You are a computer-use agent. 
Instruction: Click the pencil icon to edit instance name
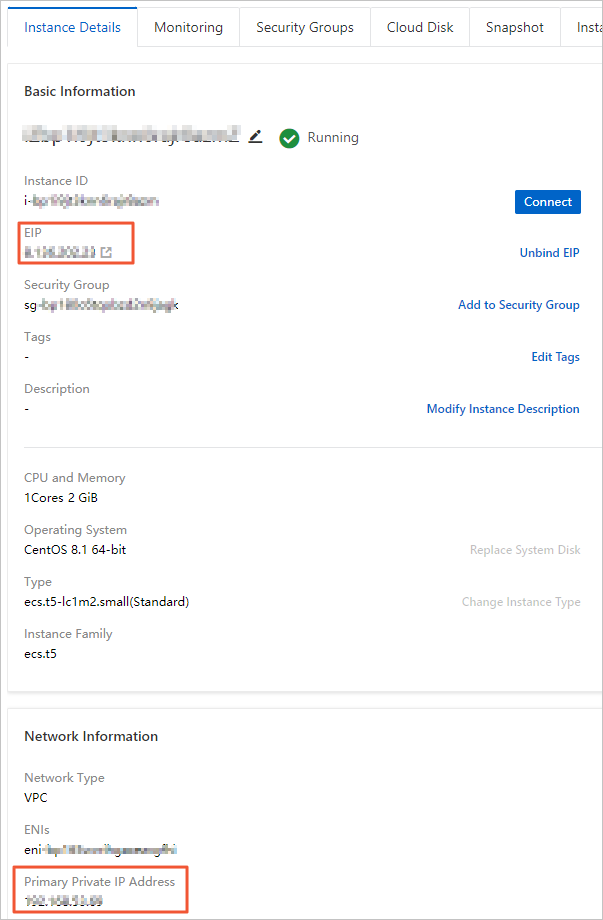point(256,137)
